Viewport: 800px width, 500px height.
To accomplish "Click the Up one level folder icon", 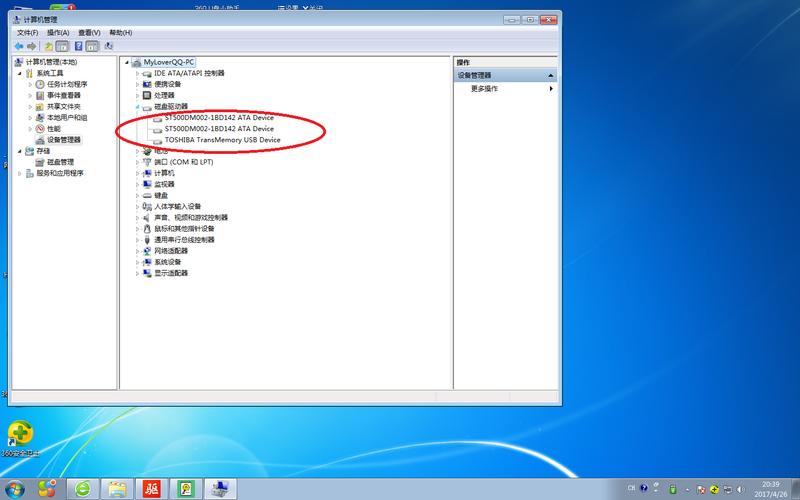I will [x=49, y=46].
